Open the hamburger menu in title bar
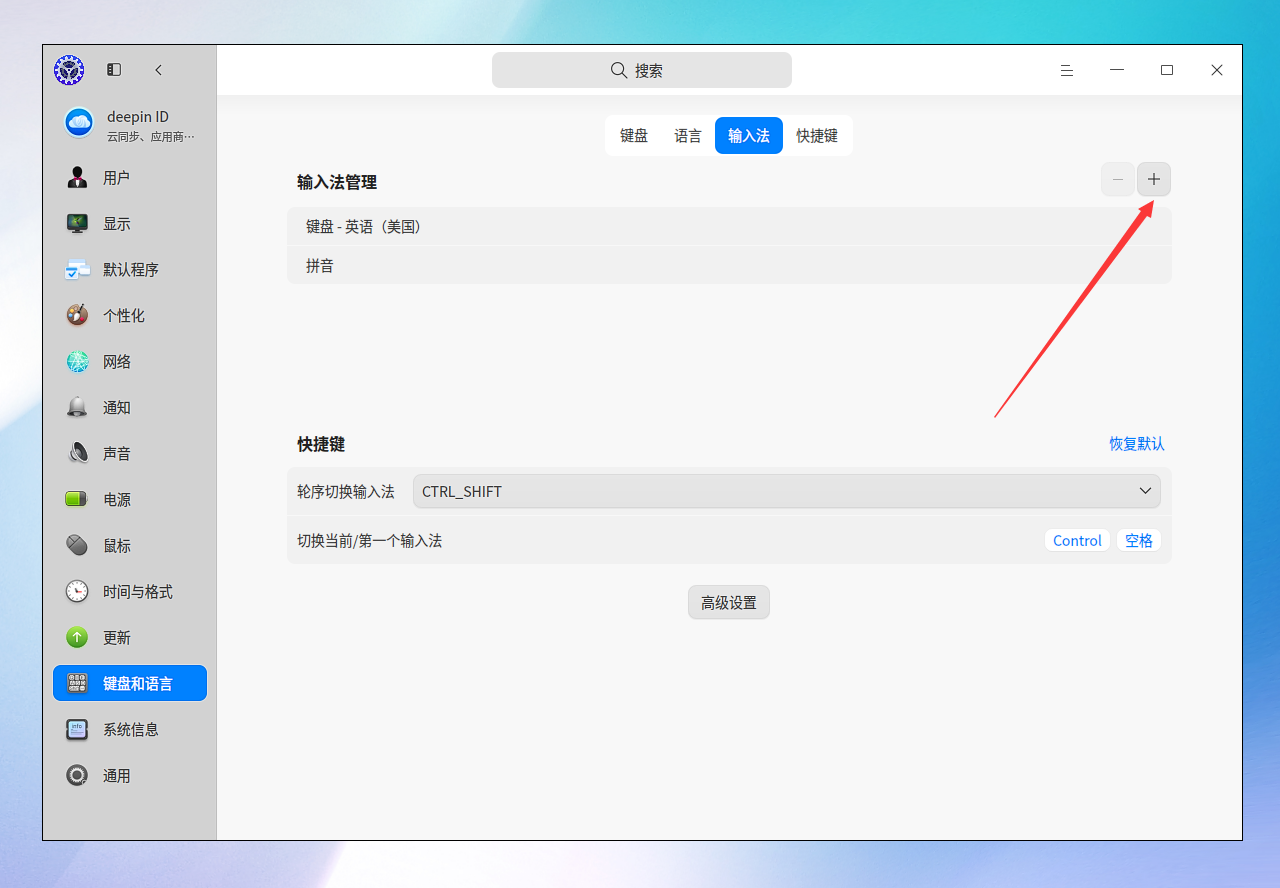 click(1067, 70)
